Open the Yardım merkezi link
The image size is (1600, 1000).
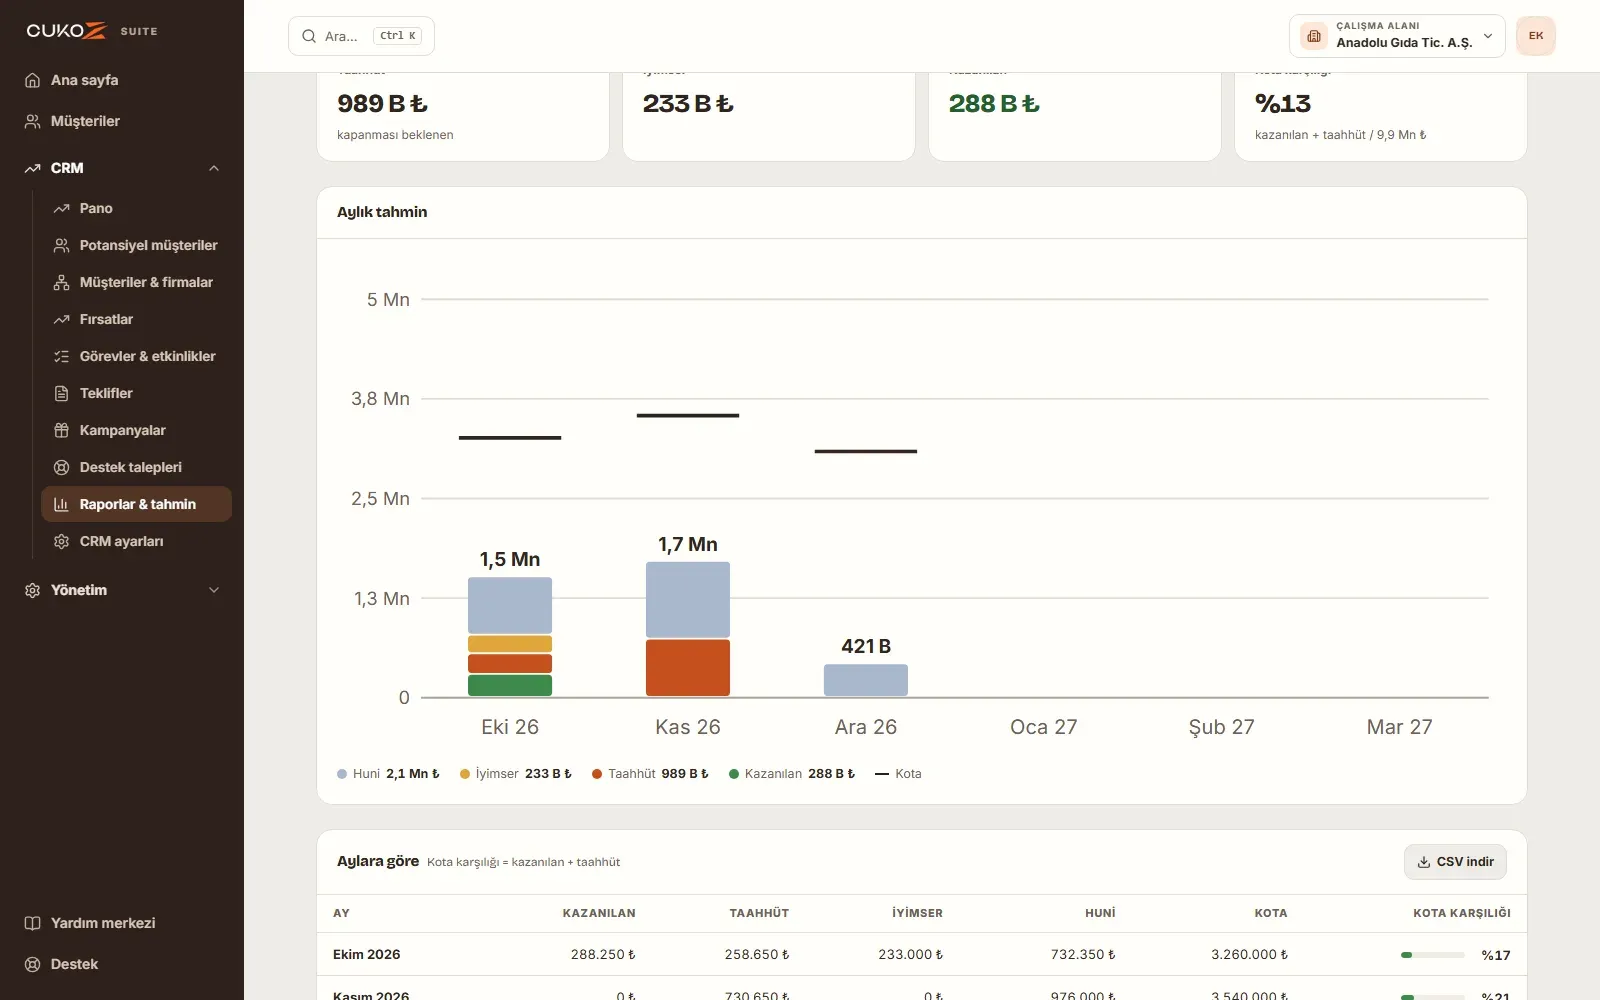(122, 923)
